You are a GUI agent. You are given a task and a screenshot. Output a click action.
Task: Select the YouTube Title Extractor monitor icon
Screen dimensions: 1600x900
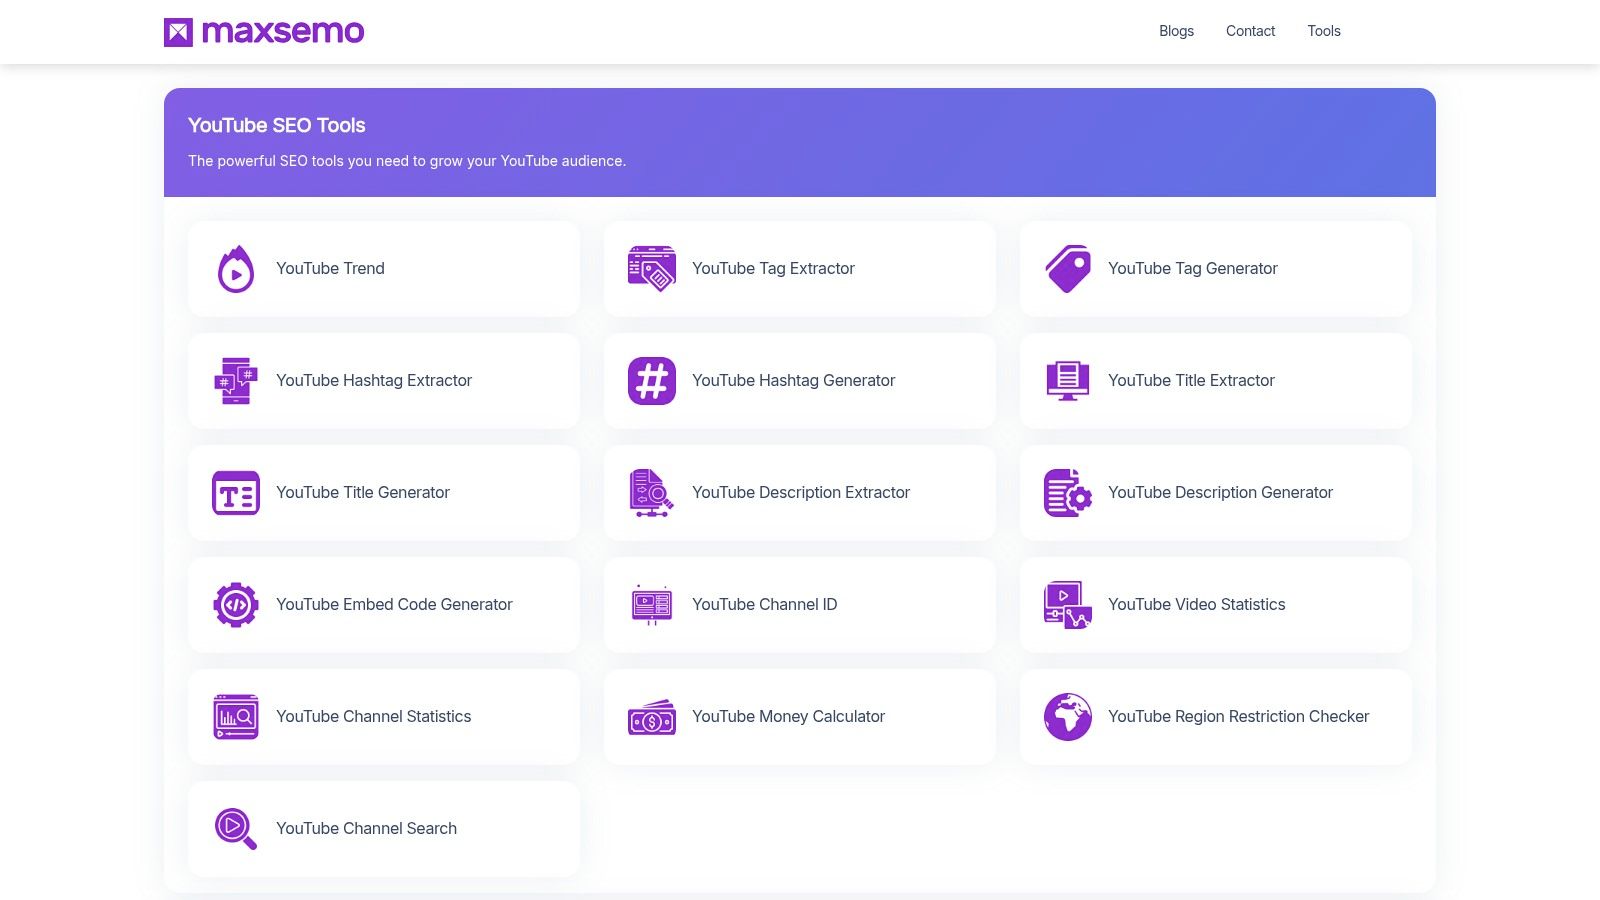[x=1068, y=380]
